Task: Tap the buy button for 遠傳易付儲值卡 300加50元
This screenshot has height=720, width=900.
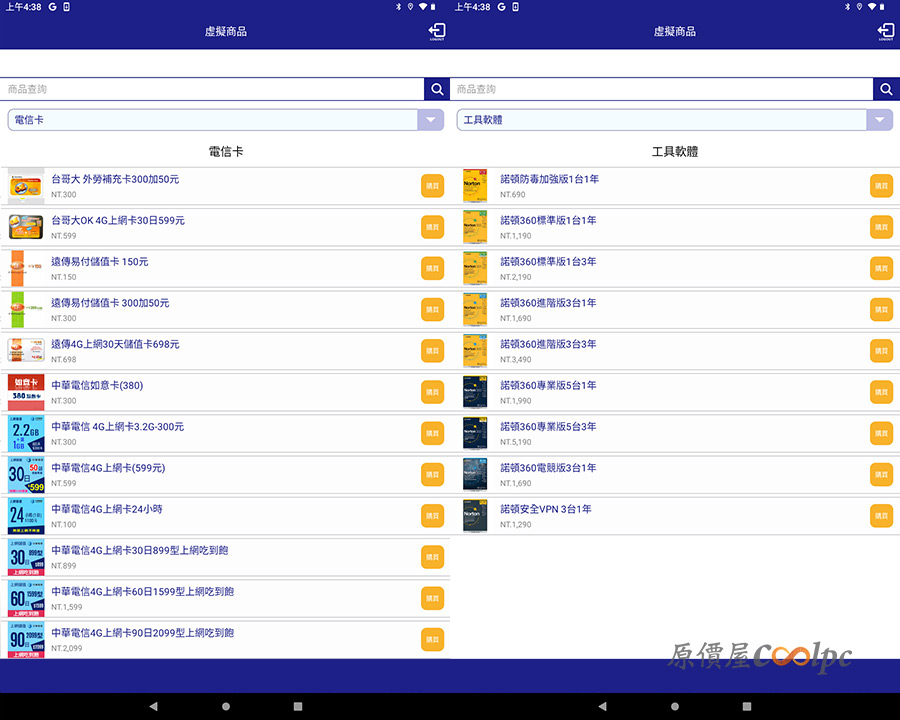Action: coord(432,310)
